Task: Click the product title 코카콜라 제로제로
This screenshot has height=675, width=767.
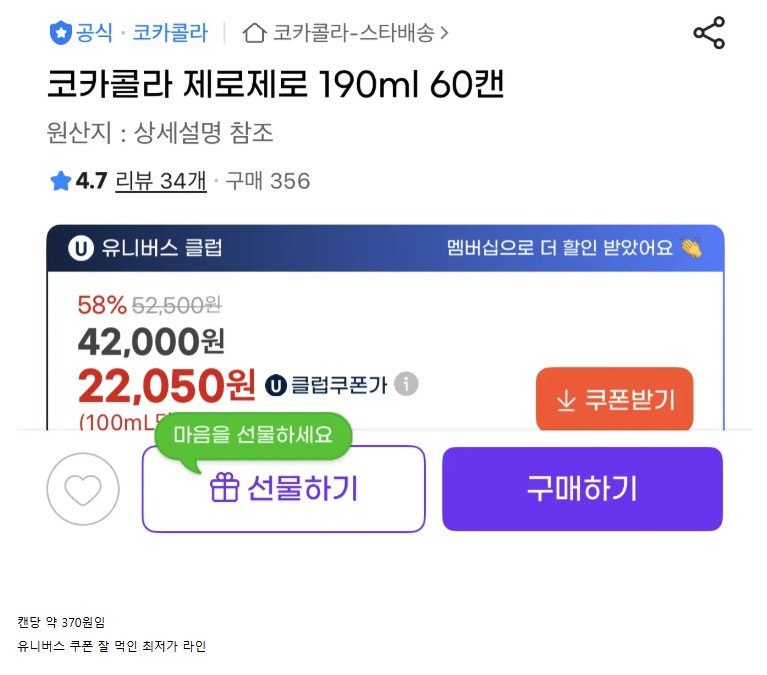Action: 275,85
